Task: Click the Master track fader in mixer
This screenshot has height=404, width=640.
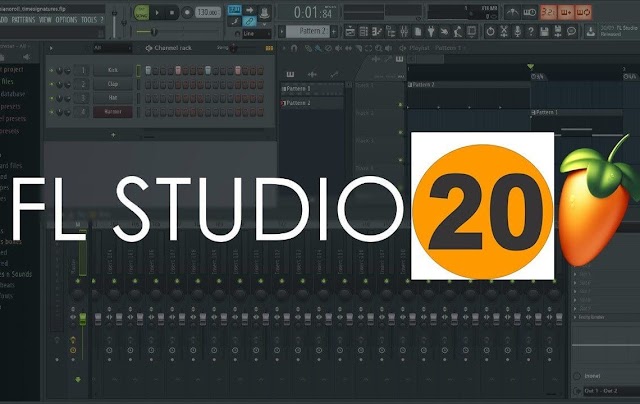Action: coord(82,319)
